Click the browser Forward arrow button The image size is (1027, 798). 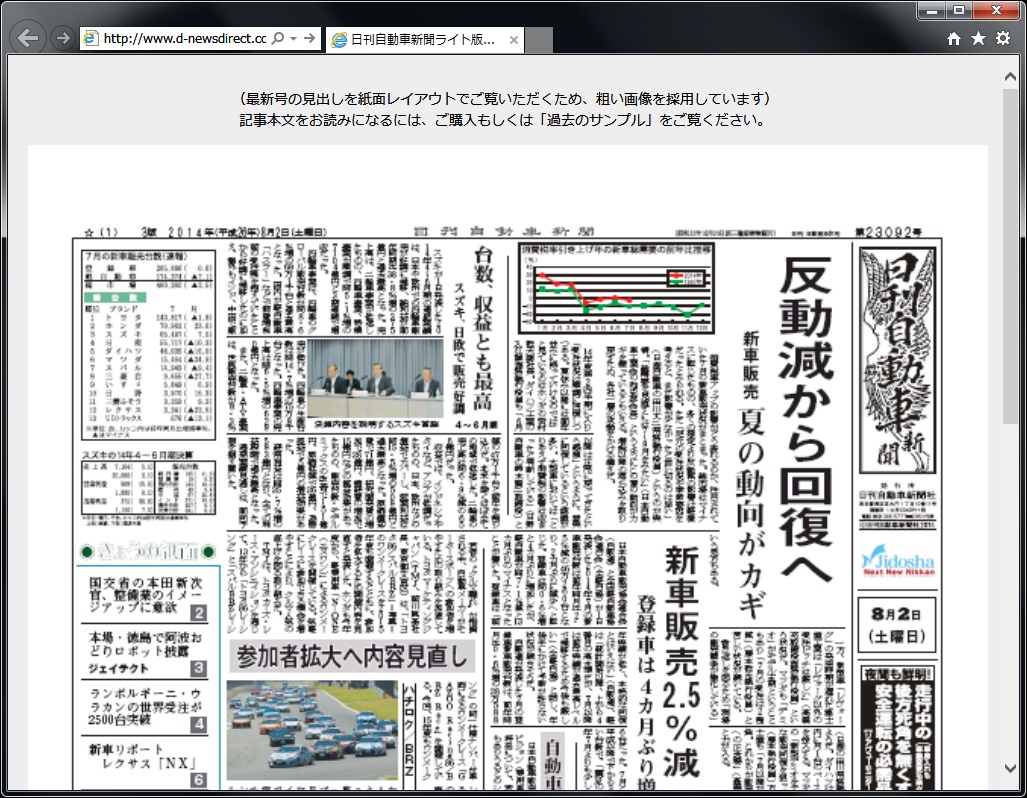pos(62,39)
